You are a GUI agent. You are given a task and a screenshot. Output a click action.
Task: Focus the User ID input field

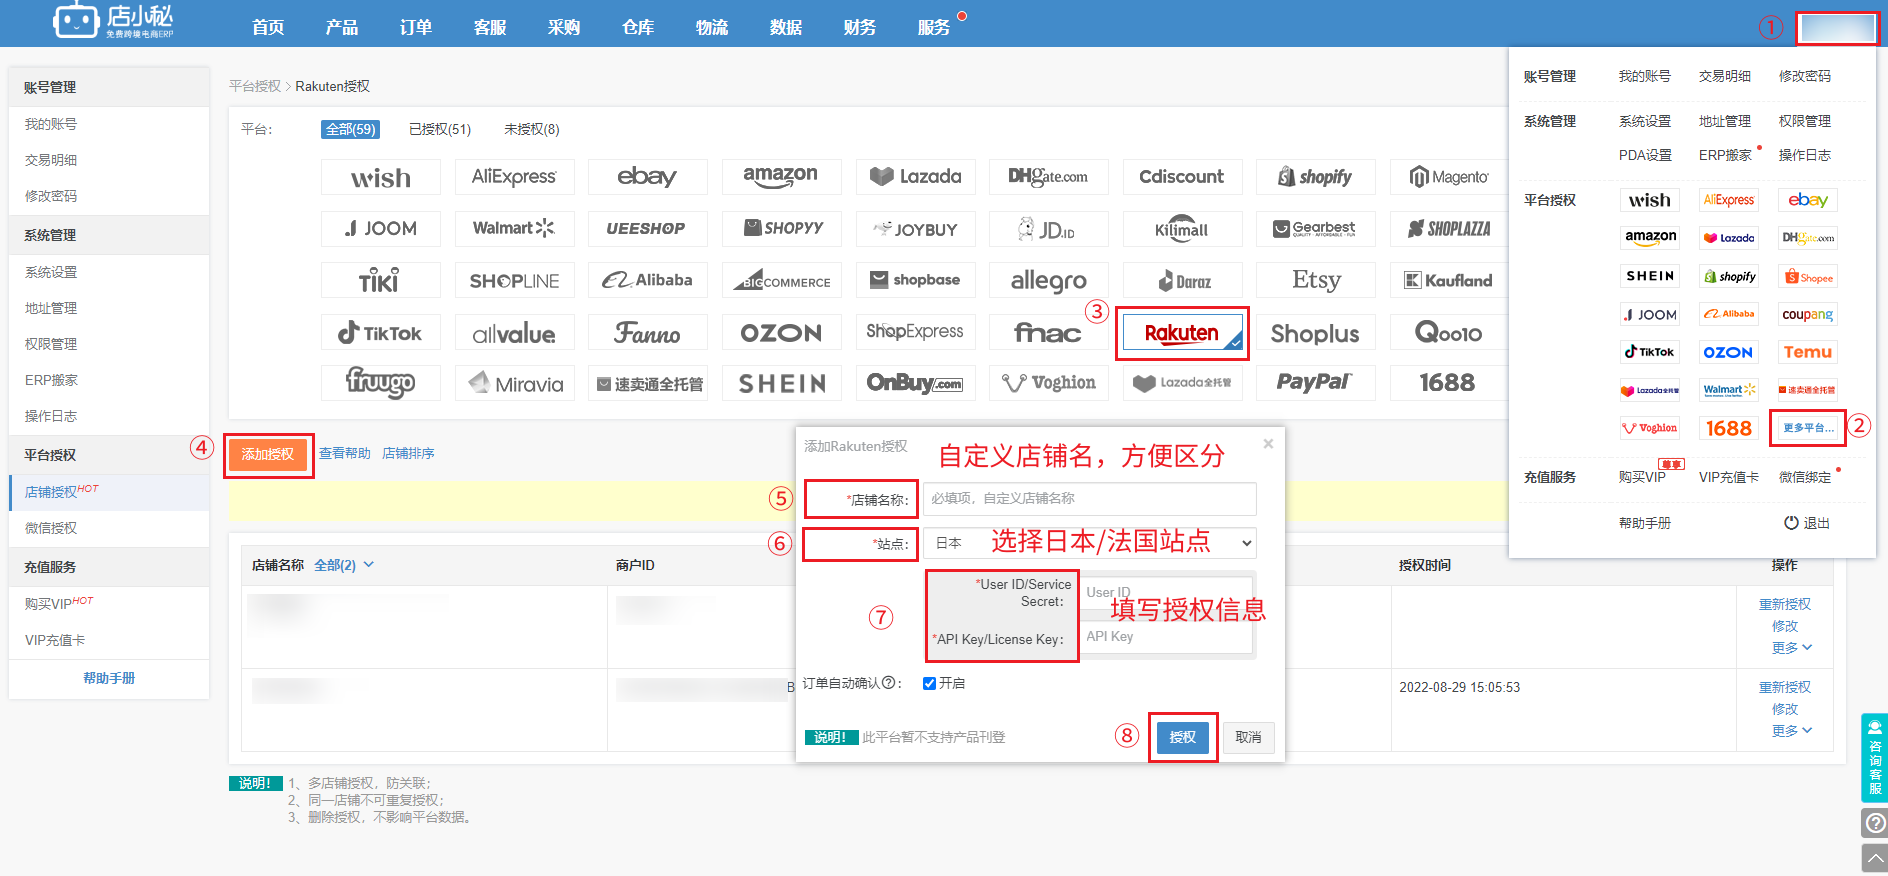[1168, 593]
